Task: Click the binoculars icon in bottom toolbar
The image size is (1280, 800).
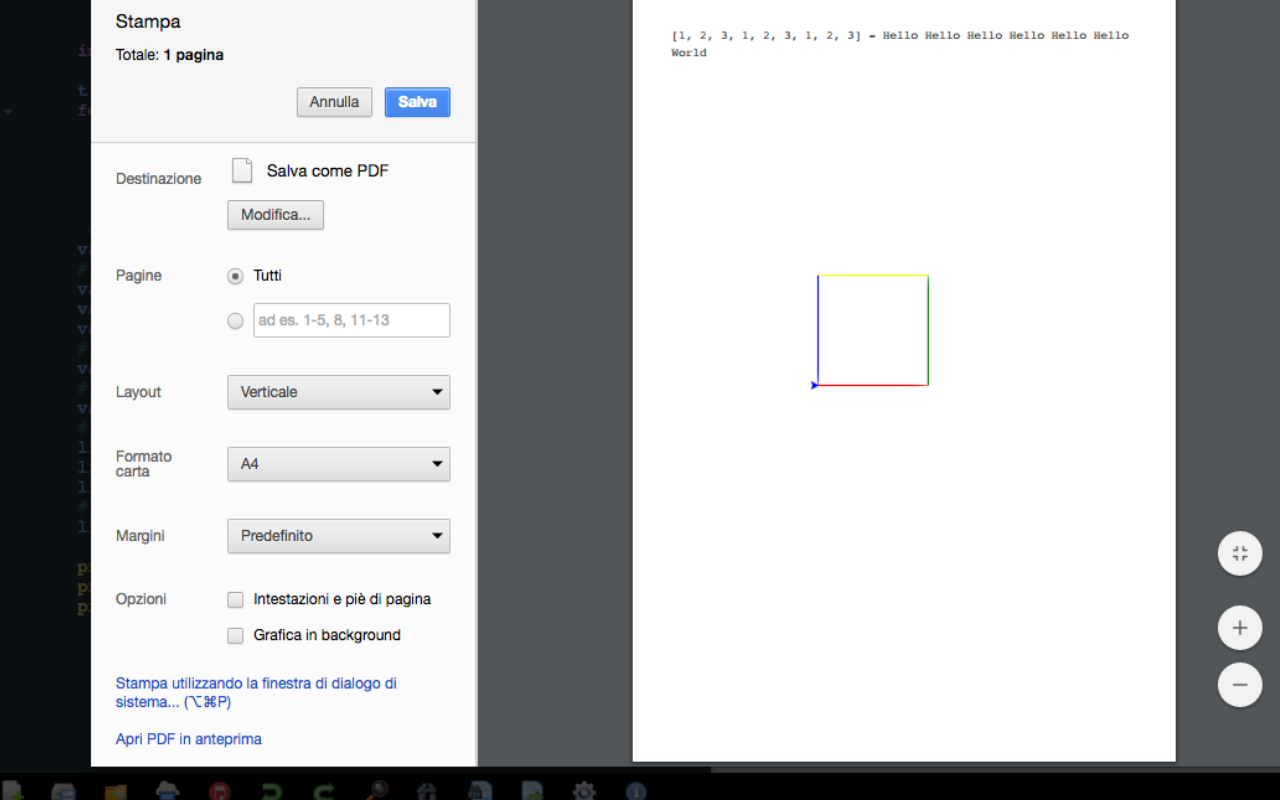Action: click(427, 791)
